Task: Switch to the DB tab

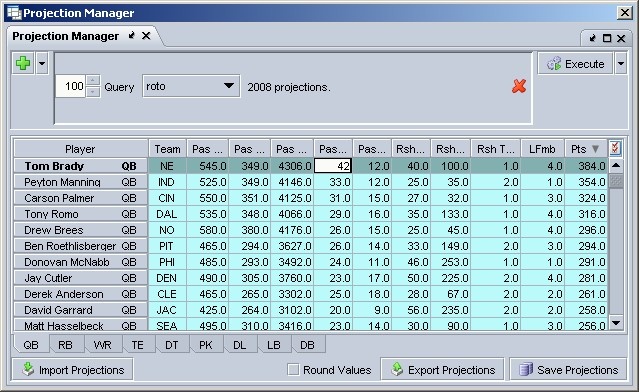Action: click(307, 345)
